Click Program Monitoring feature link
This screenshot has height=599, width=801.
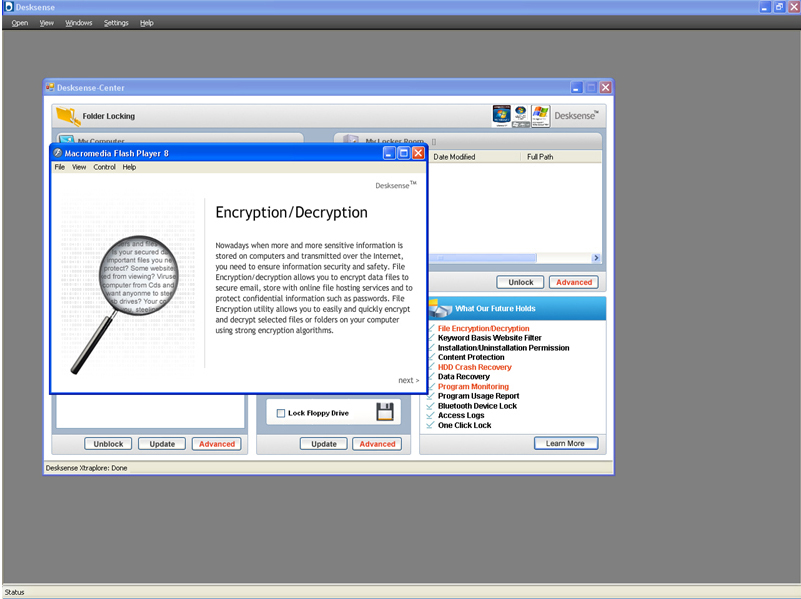coord(473,387)
